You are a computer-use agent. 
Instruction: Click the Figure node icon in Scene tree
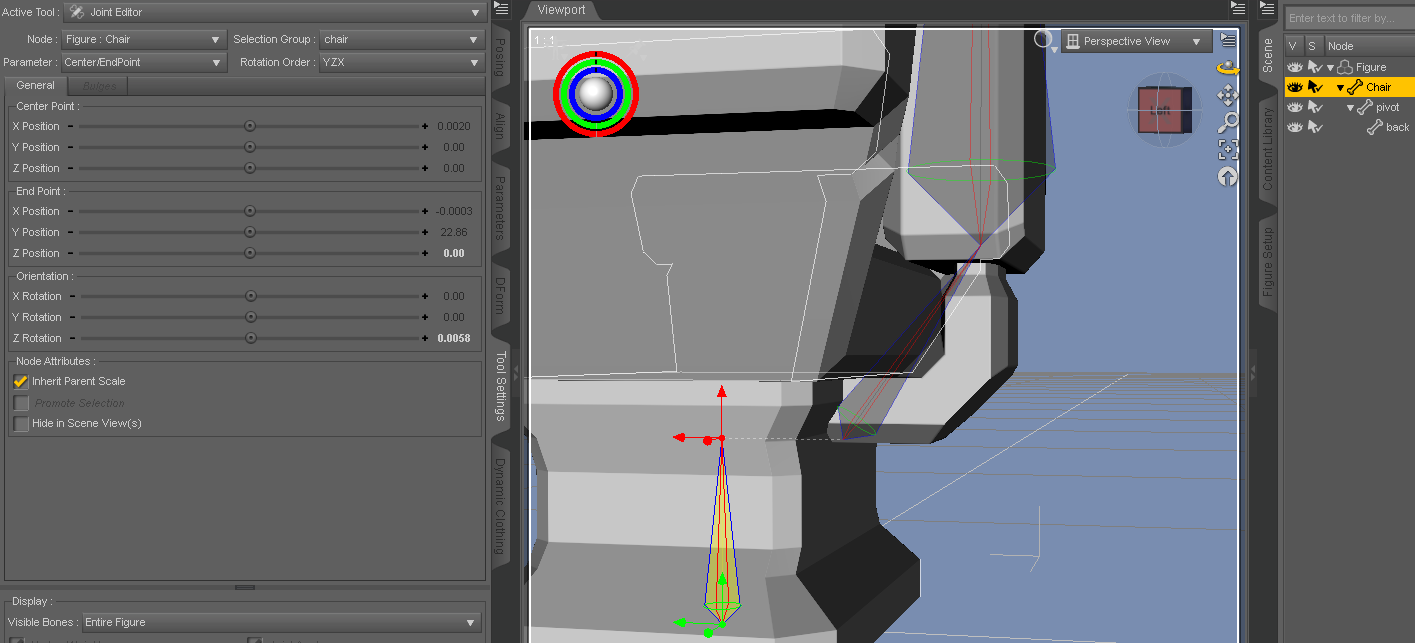(1345, 67)
